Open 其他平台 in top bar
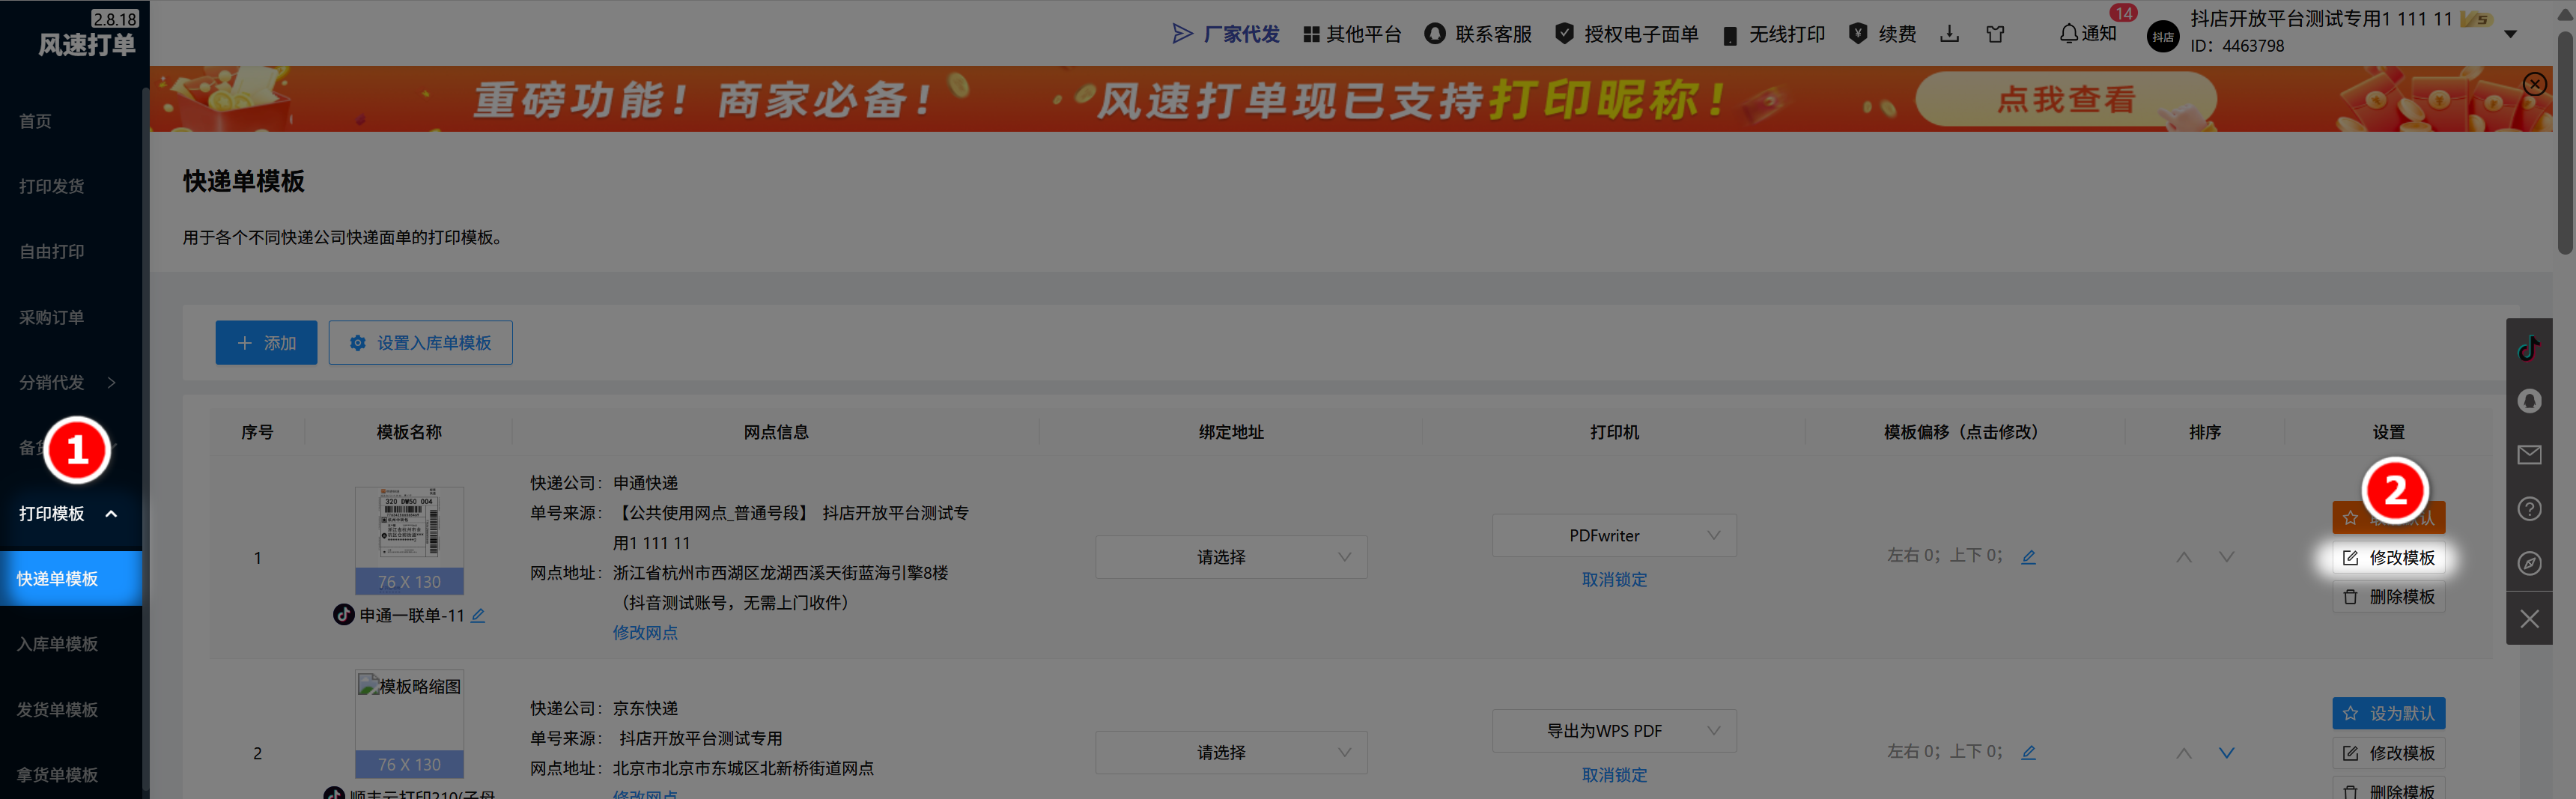This screenshot has width=2576, height=799. click(x=1352, y=34)
